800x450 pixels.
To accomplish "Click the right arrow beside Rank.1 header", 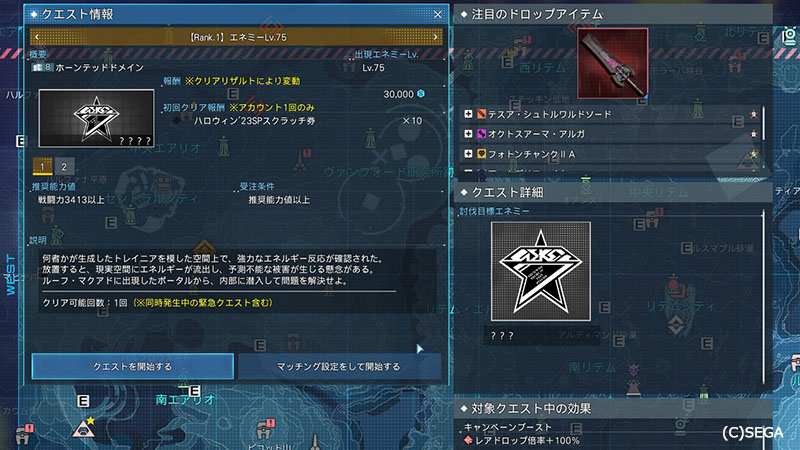I will tap(435, 37).
